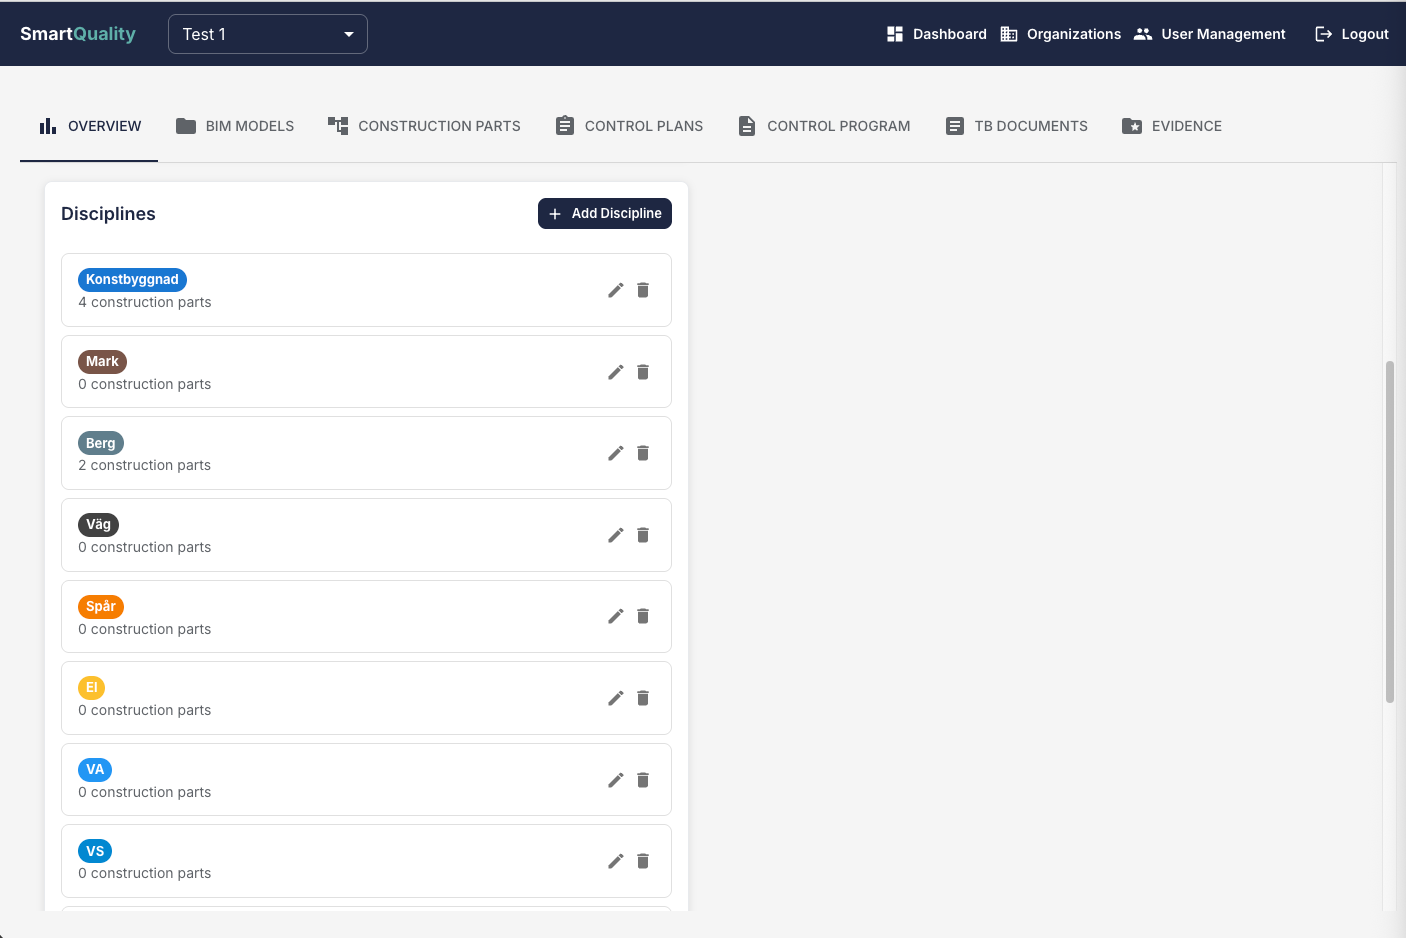
Task: Switch to the BIM Models tab
Action: (x=235, y=126)
